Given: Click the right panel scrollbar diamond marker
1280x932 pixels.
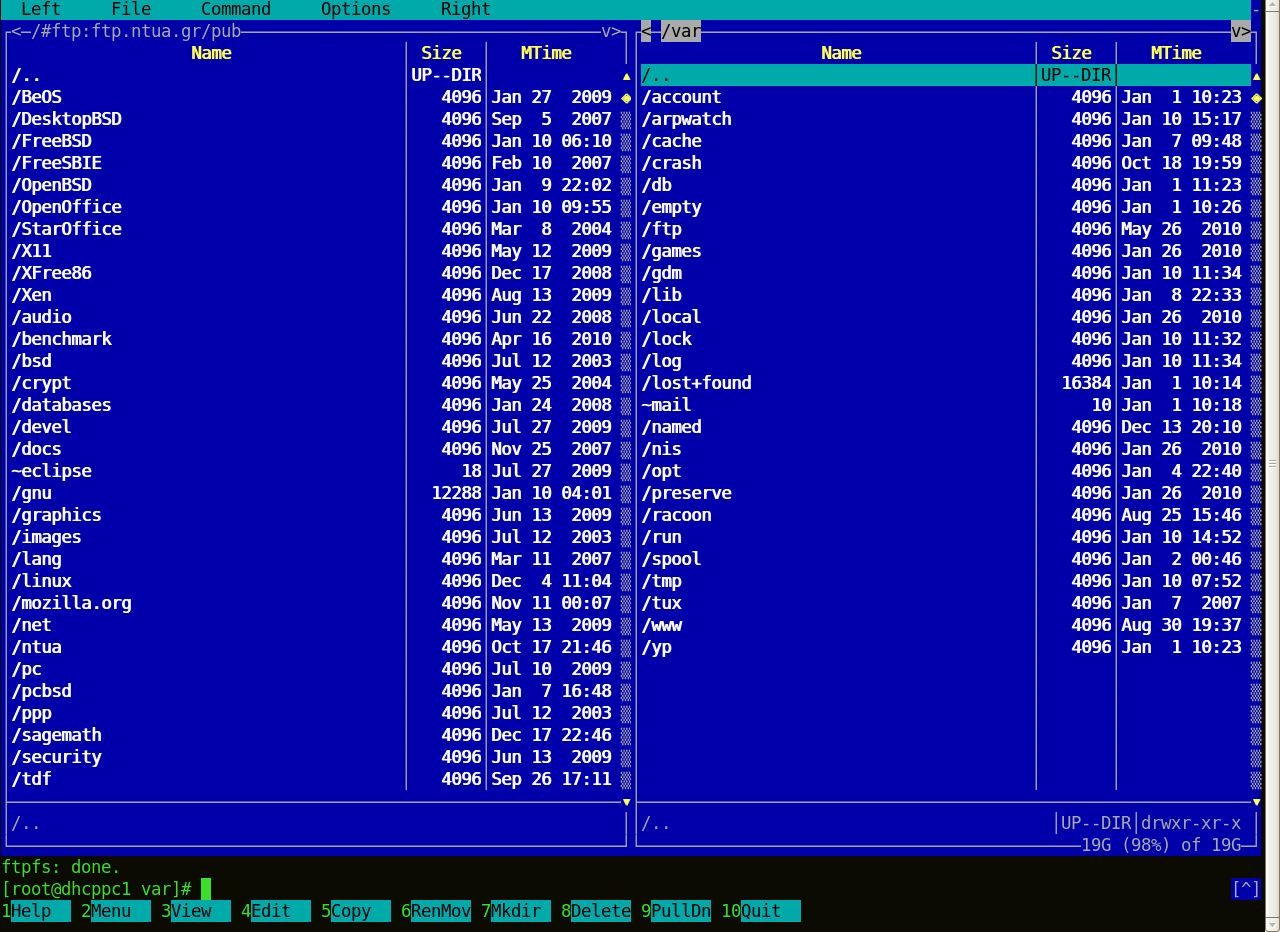Looking at the screenshot, I should [1256, 97].
